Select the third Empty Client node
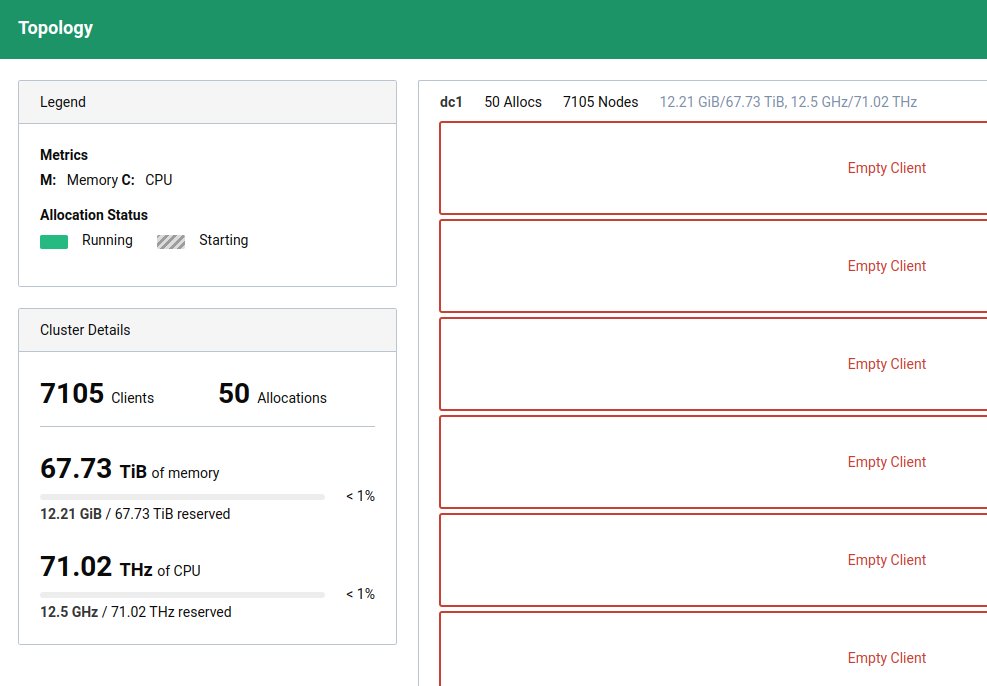The height and width of the screenshot is (686, 987). (713, 364)
